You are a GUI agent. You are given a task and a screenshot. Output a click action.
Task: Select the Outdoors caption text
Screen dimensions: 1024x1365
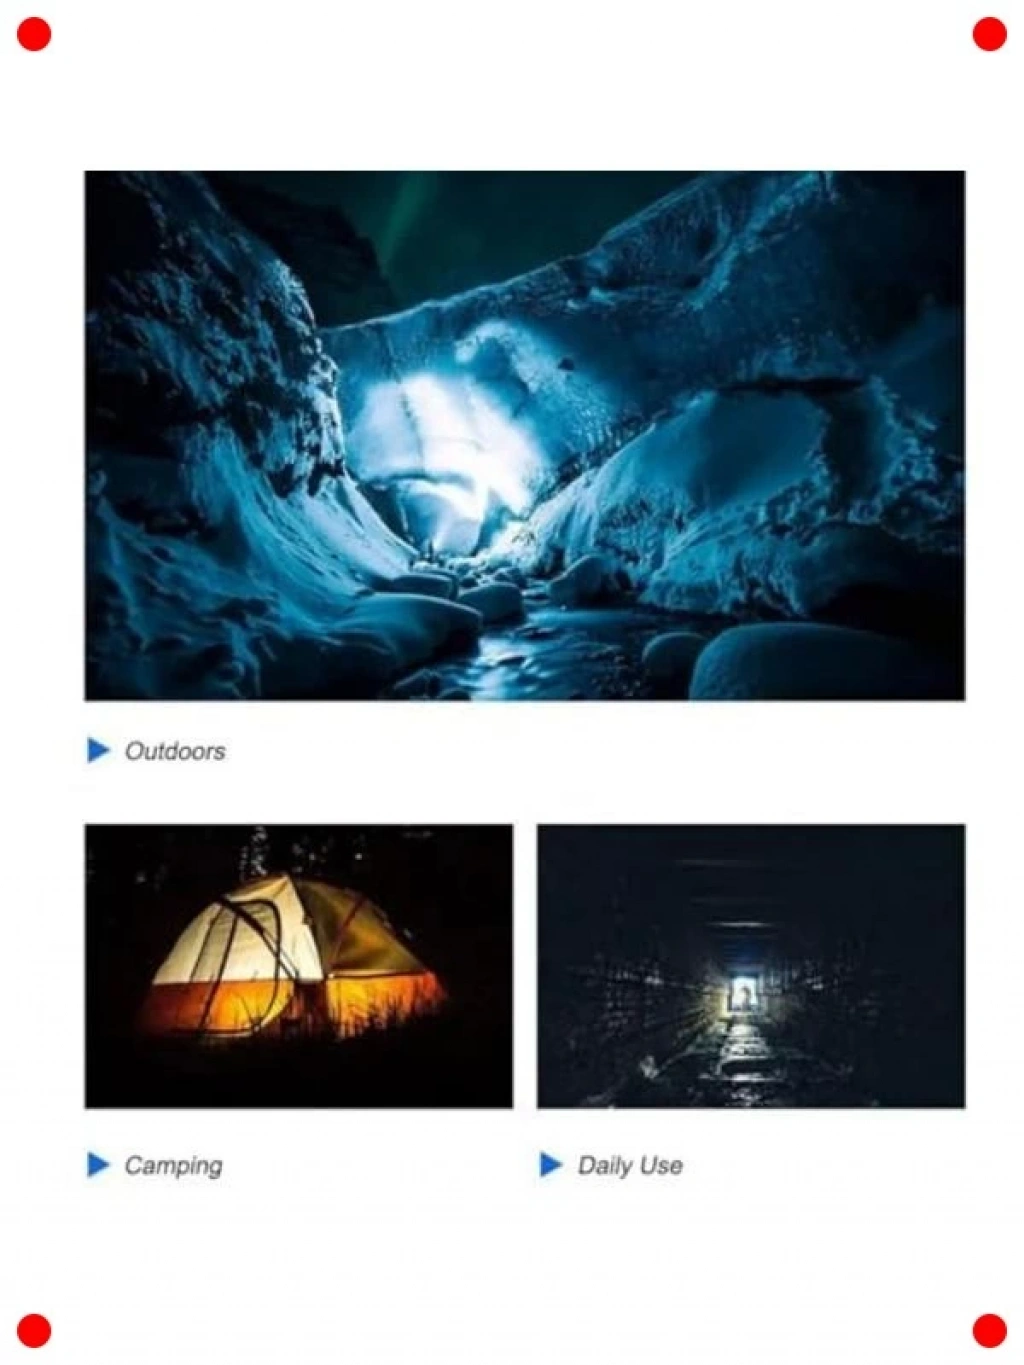[175, 751]
